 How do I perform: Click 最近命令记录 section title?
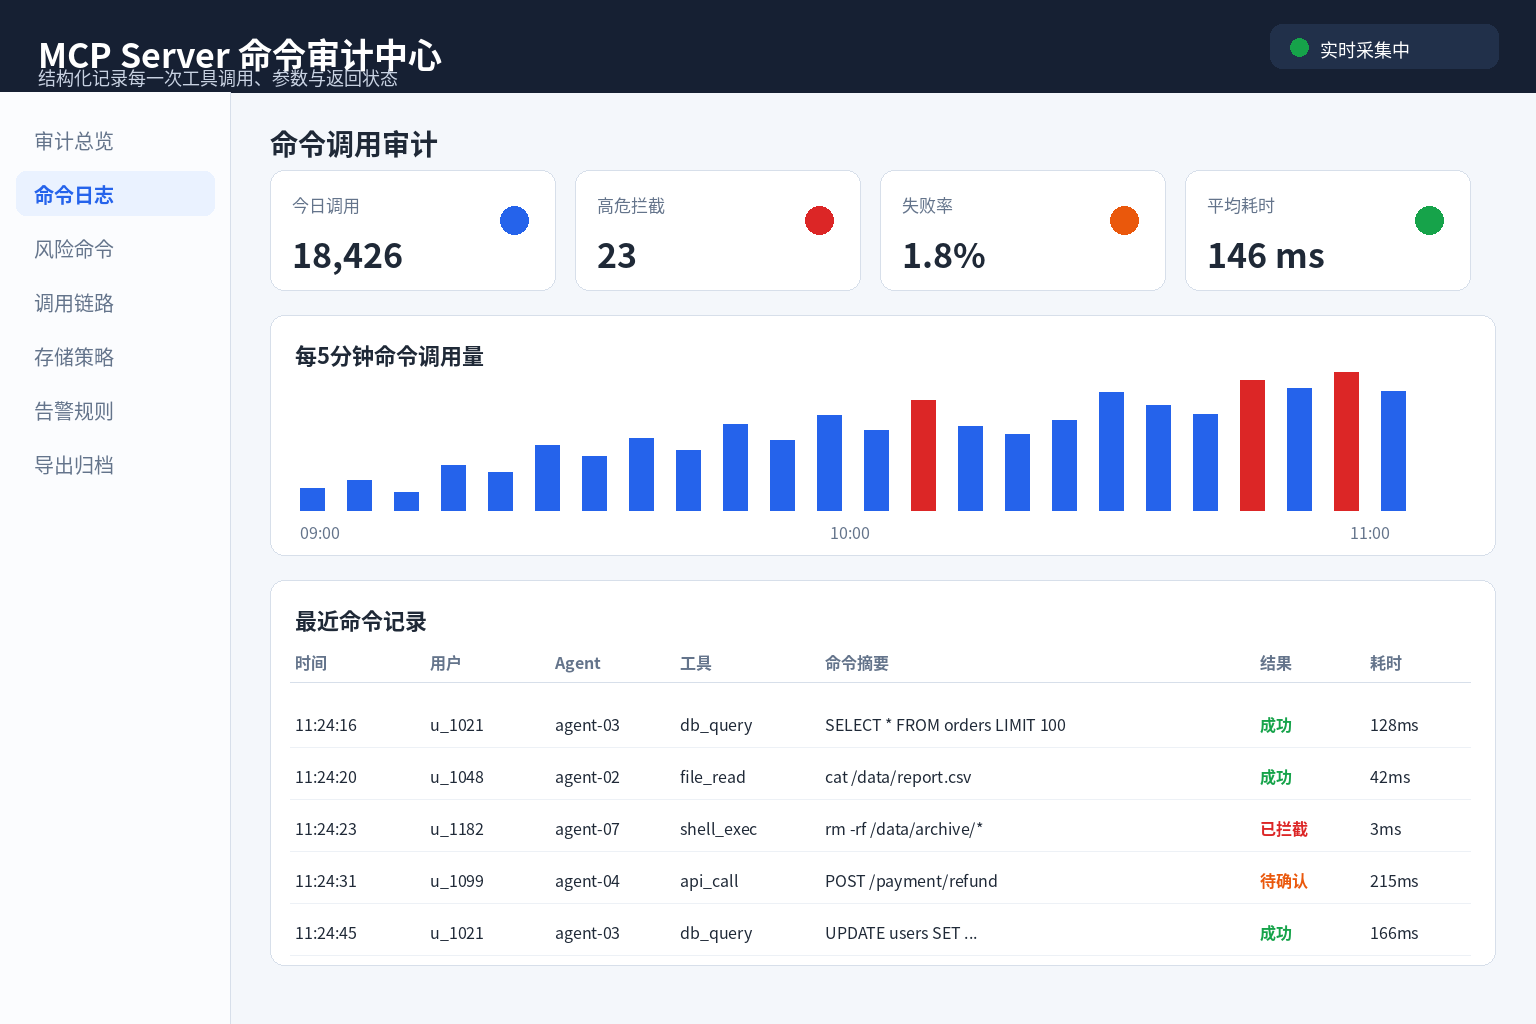click(x=361, y=622)
